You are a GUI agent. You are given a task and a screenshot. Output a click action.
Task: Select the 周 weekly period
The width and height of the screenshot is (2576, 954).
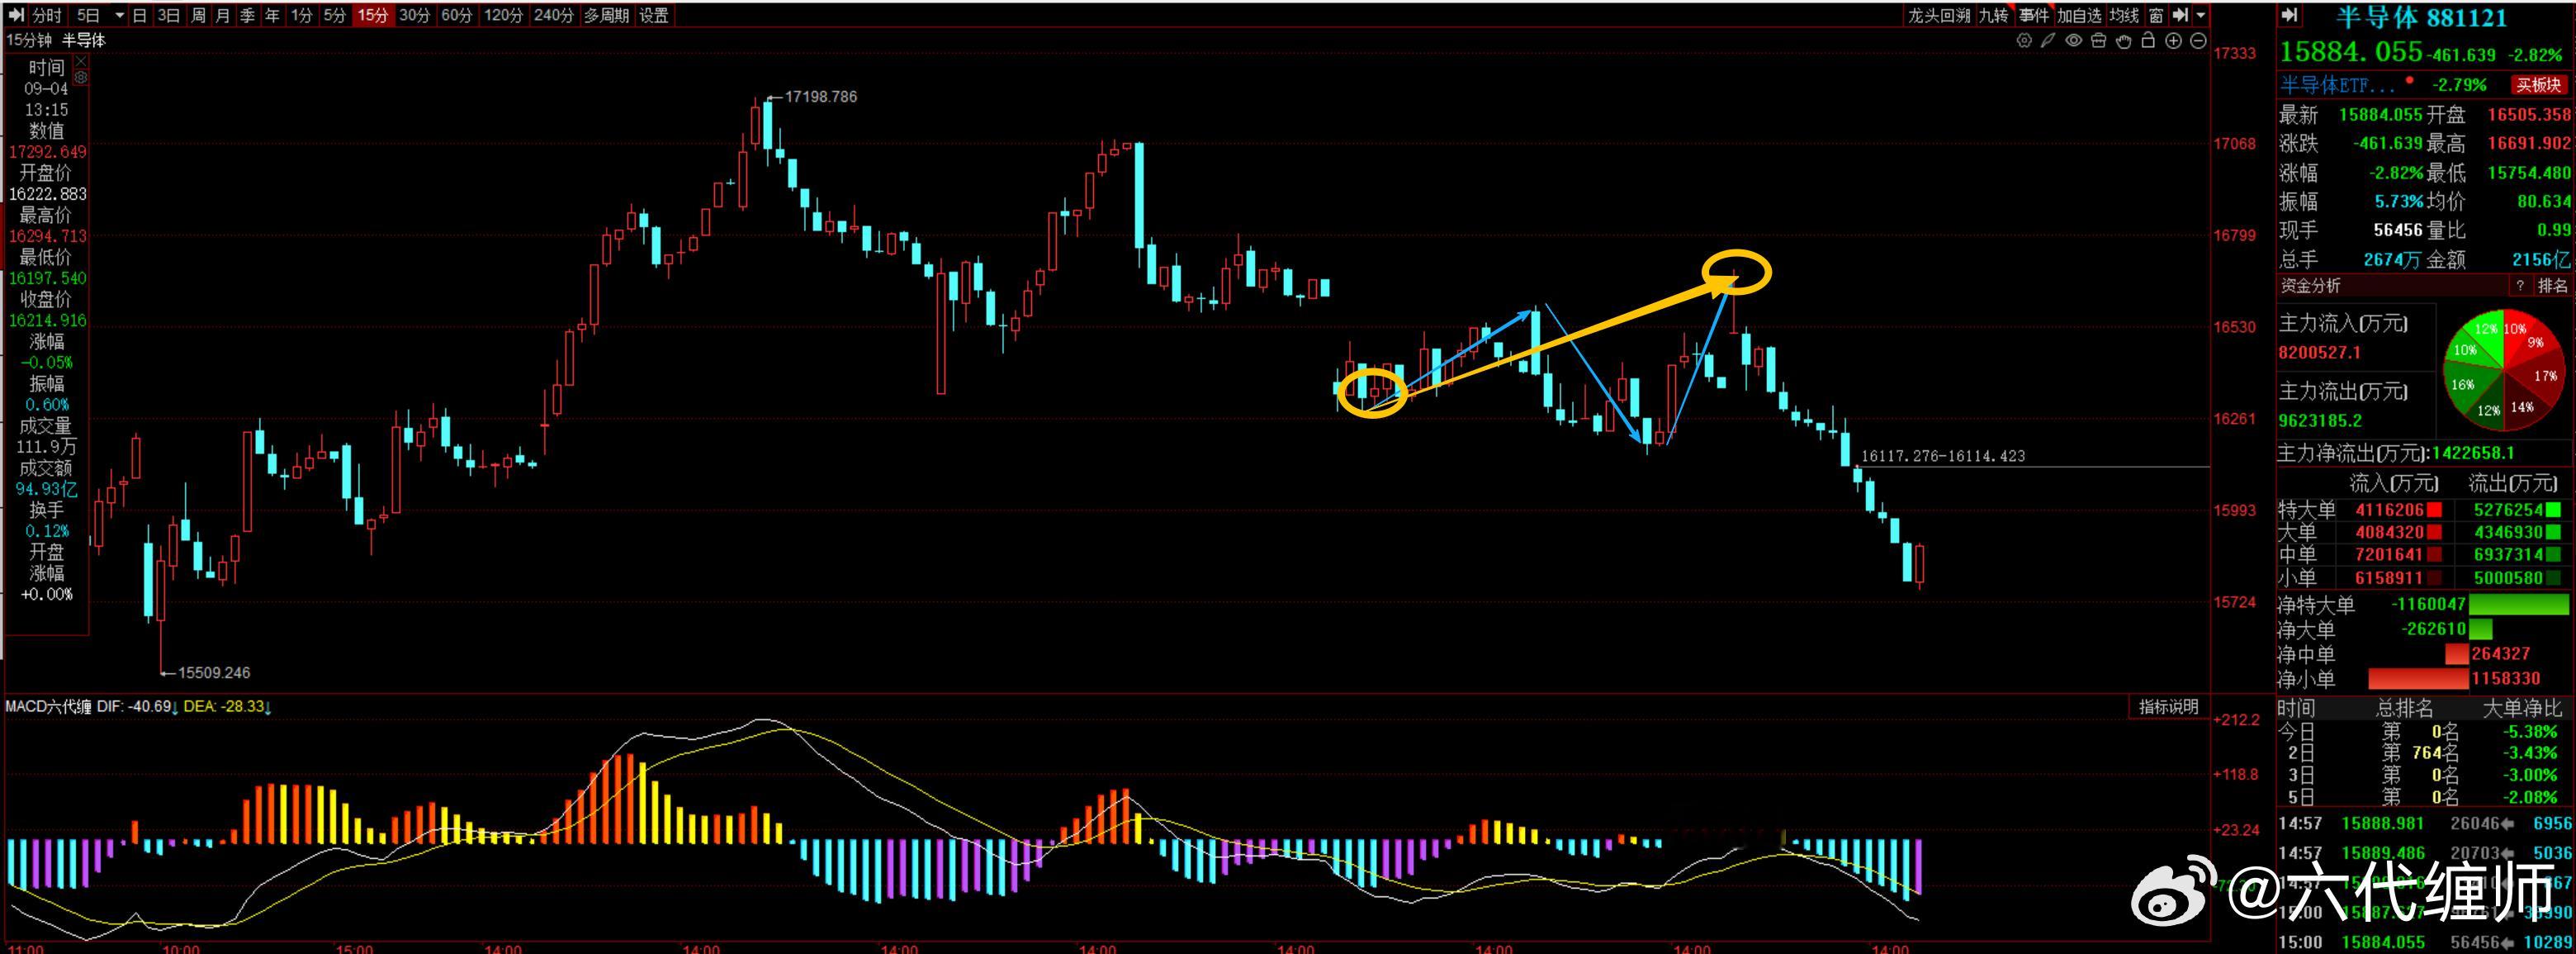pos(198,15)
